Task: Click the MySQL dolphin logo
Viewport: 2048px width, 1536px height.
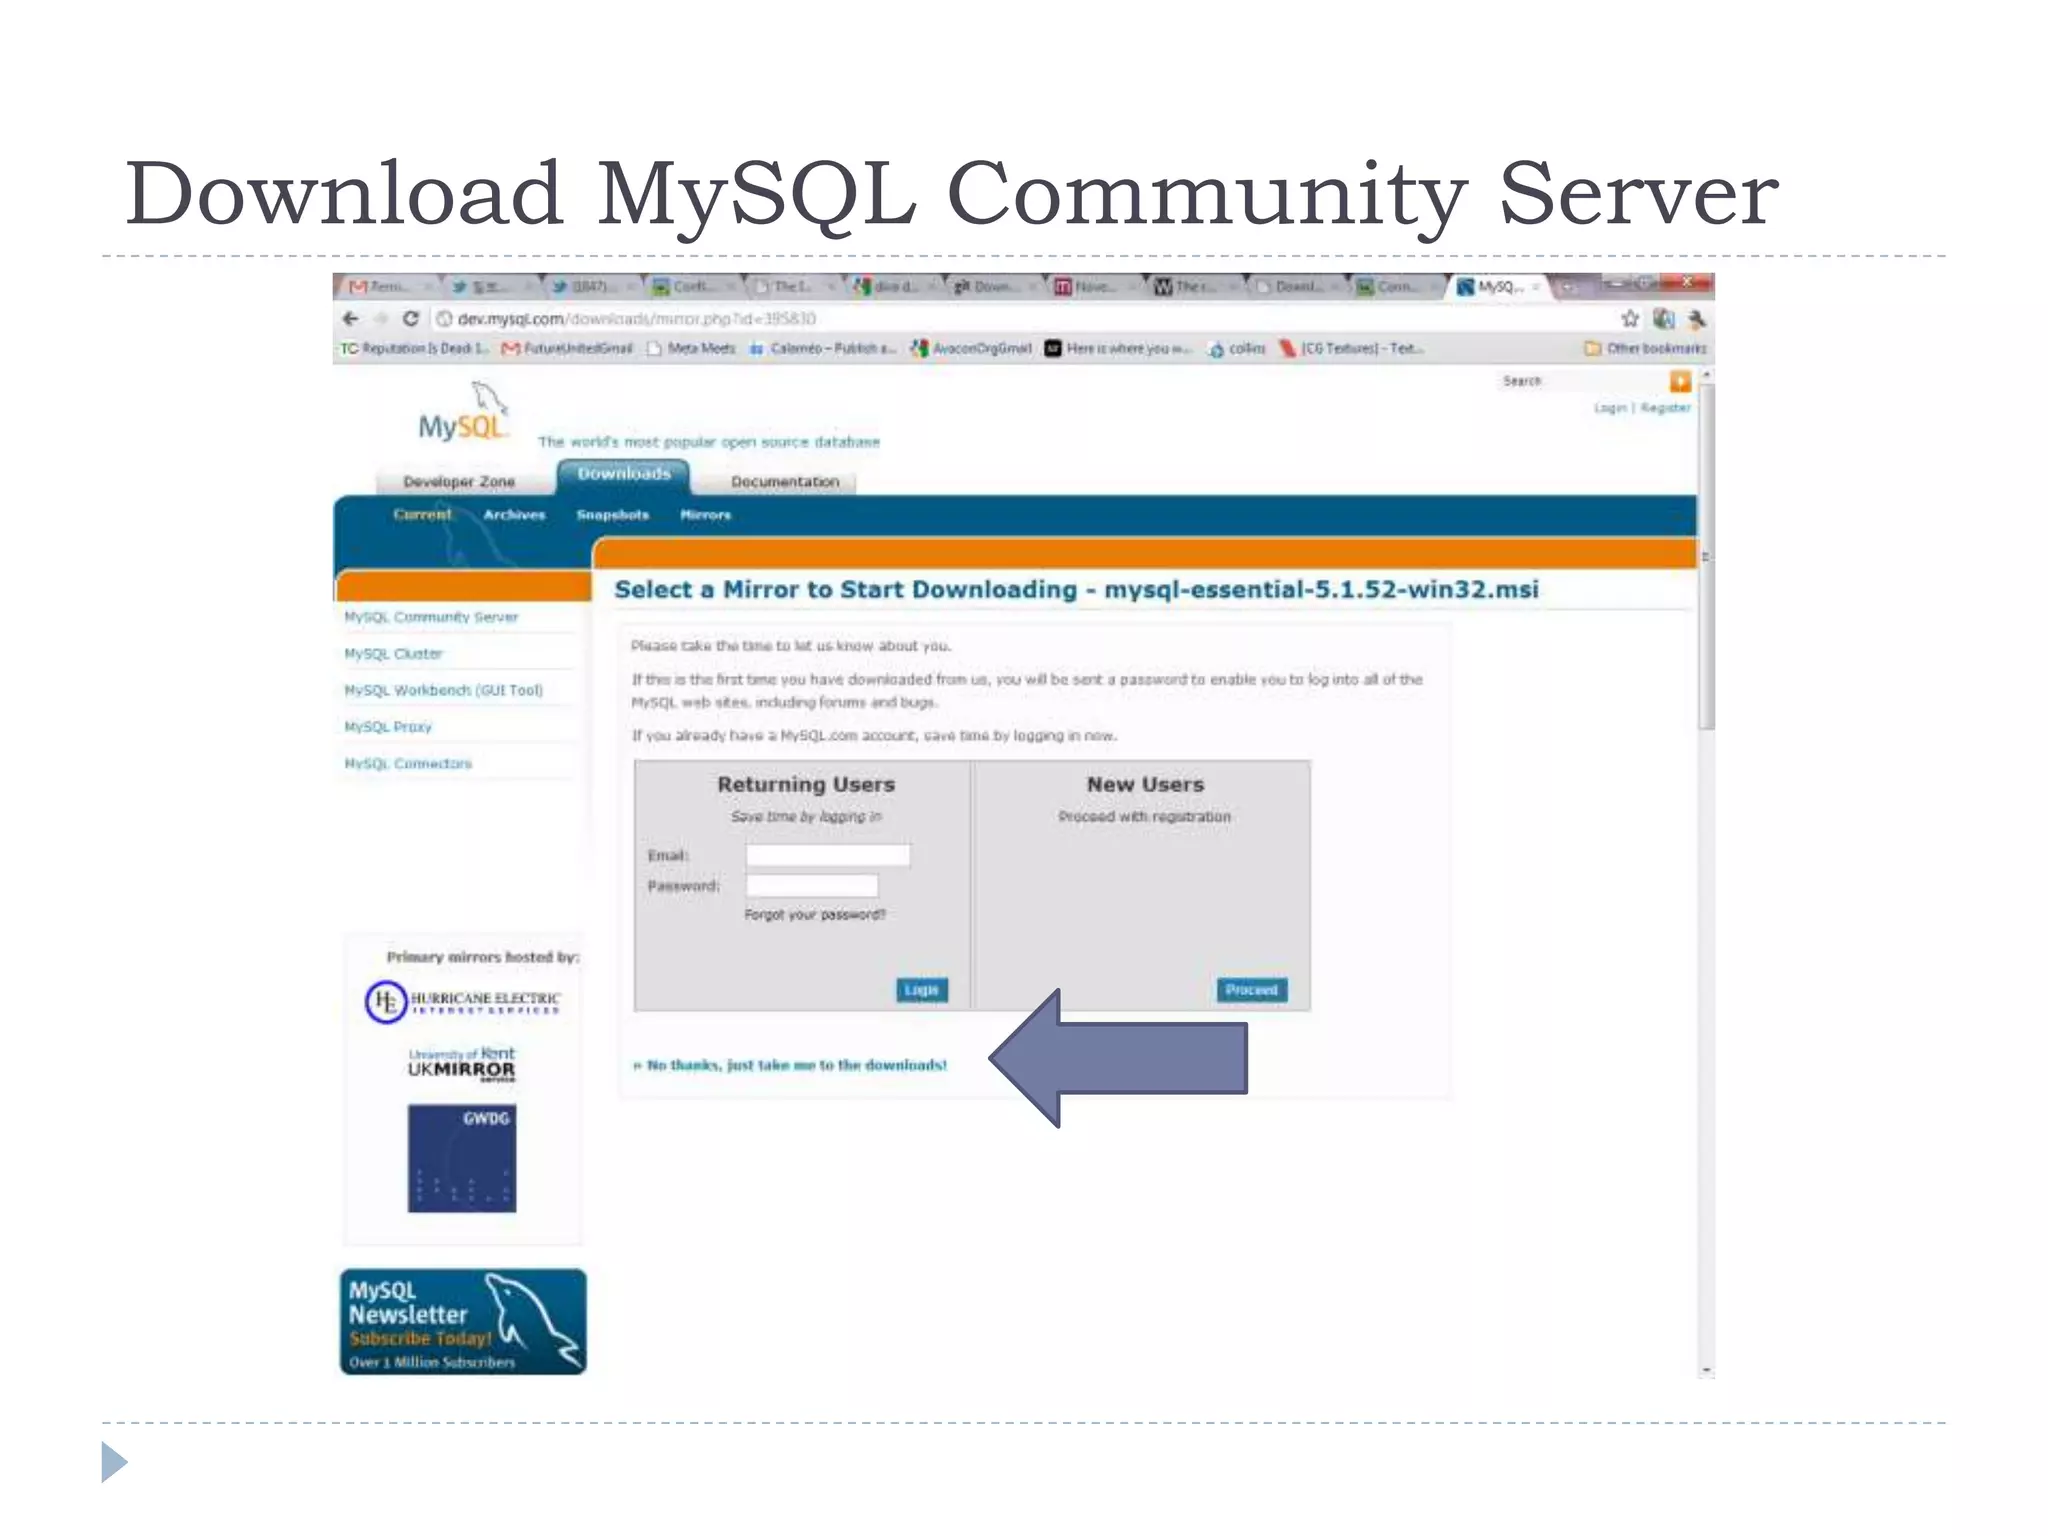Action: [464, 412]
